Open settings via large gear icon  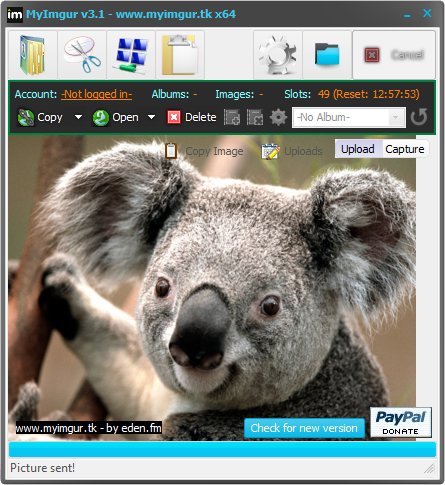click(x=278, y=55)
